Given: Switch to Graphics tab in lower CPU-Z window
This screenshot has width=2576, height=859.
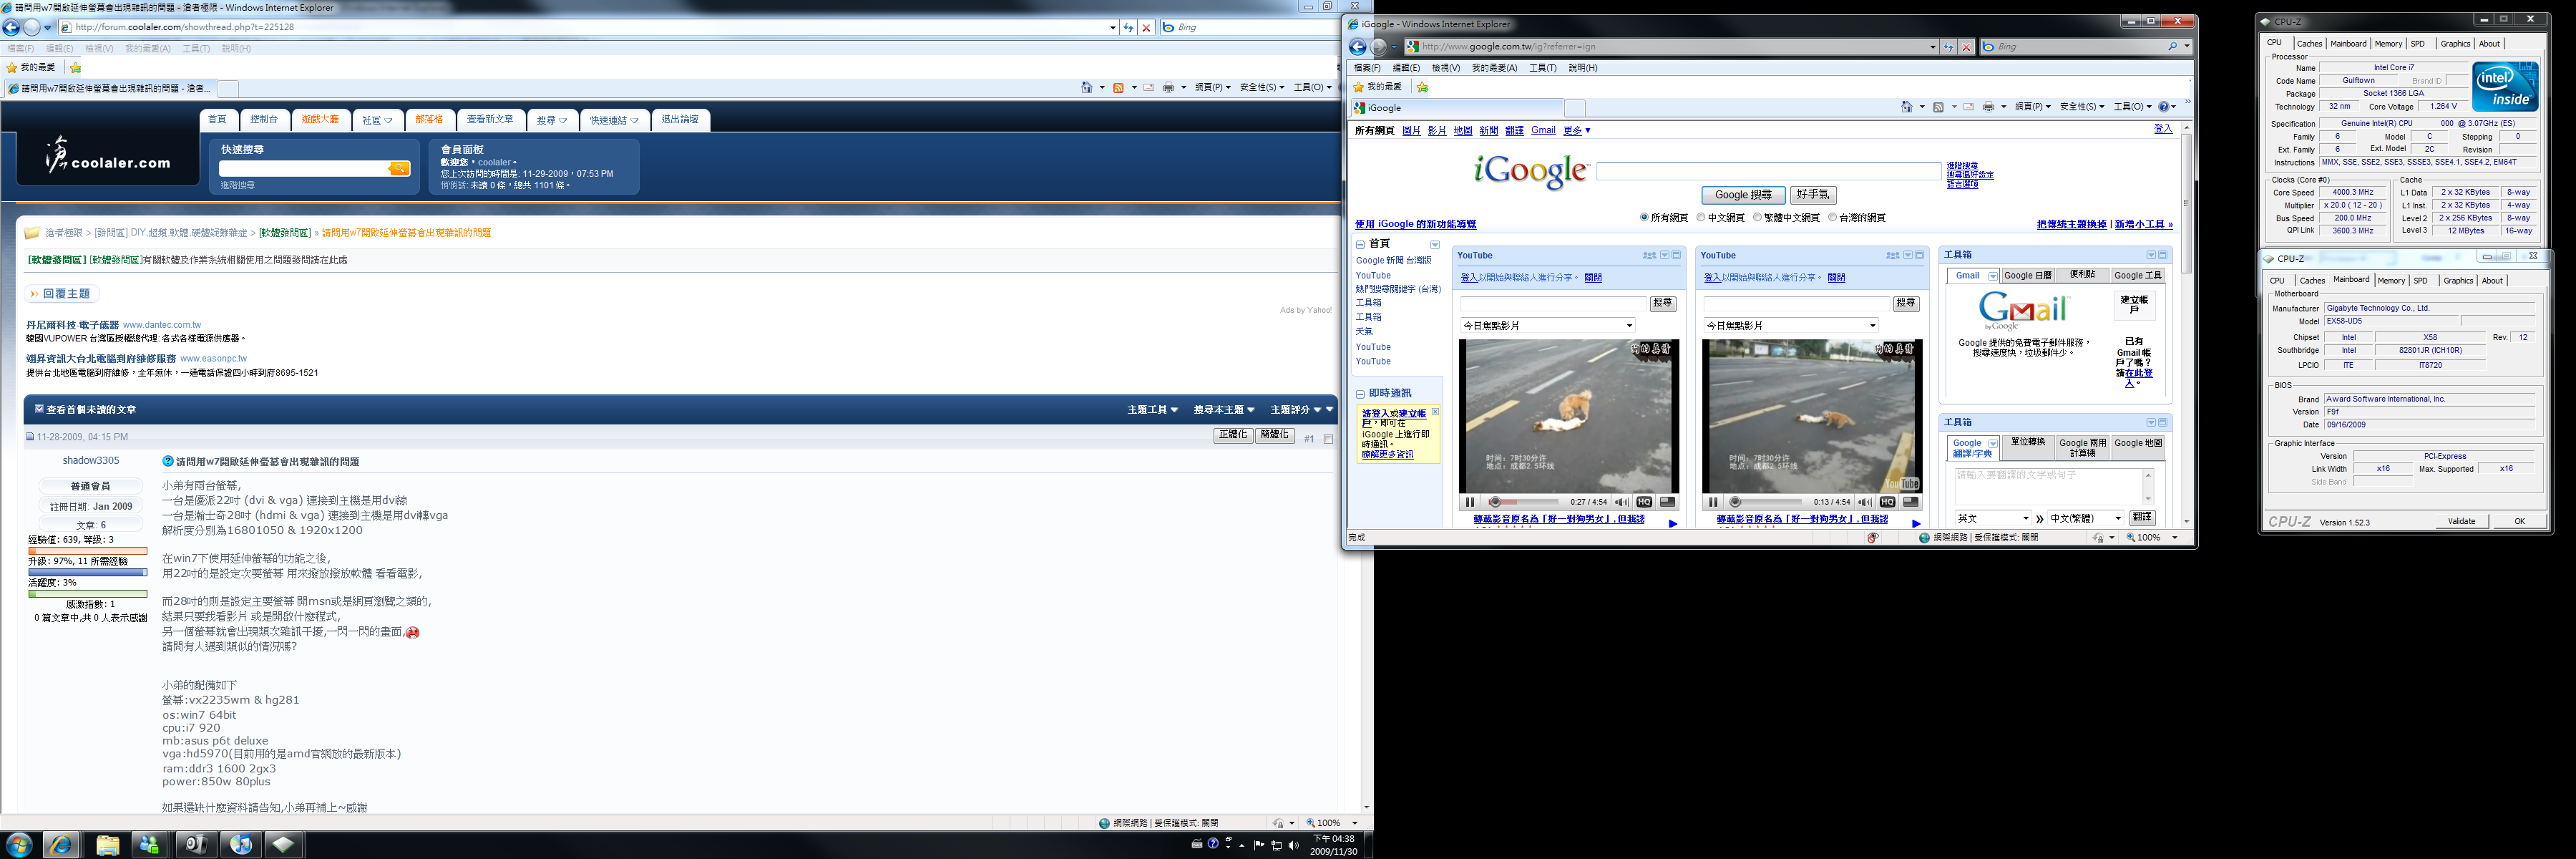Looking at the screenshot, I should click(x=2458, y=281).
